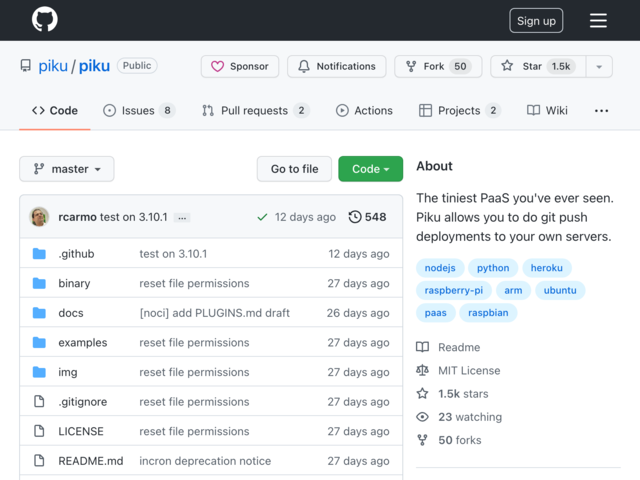Open the LICENSE file

pos(81,431)
